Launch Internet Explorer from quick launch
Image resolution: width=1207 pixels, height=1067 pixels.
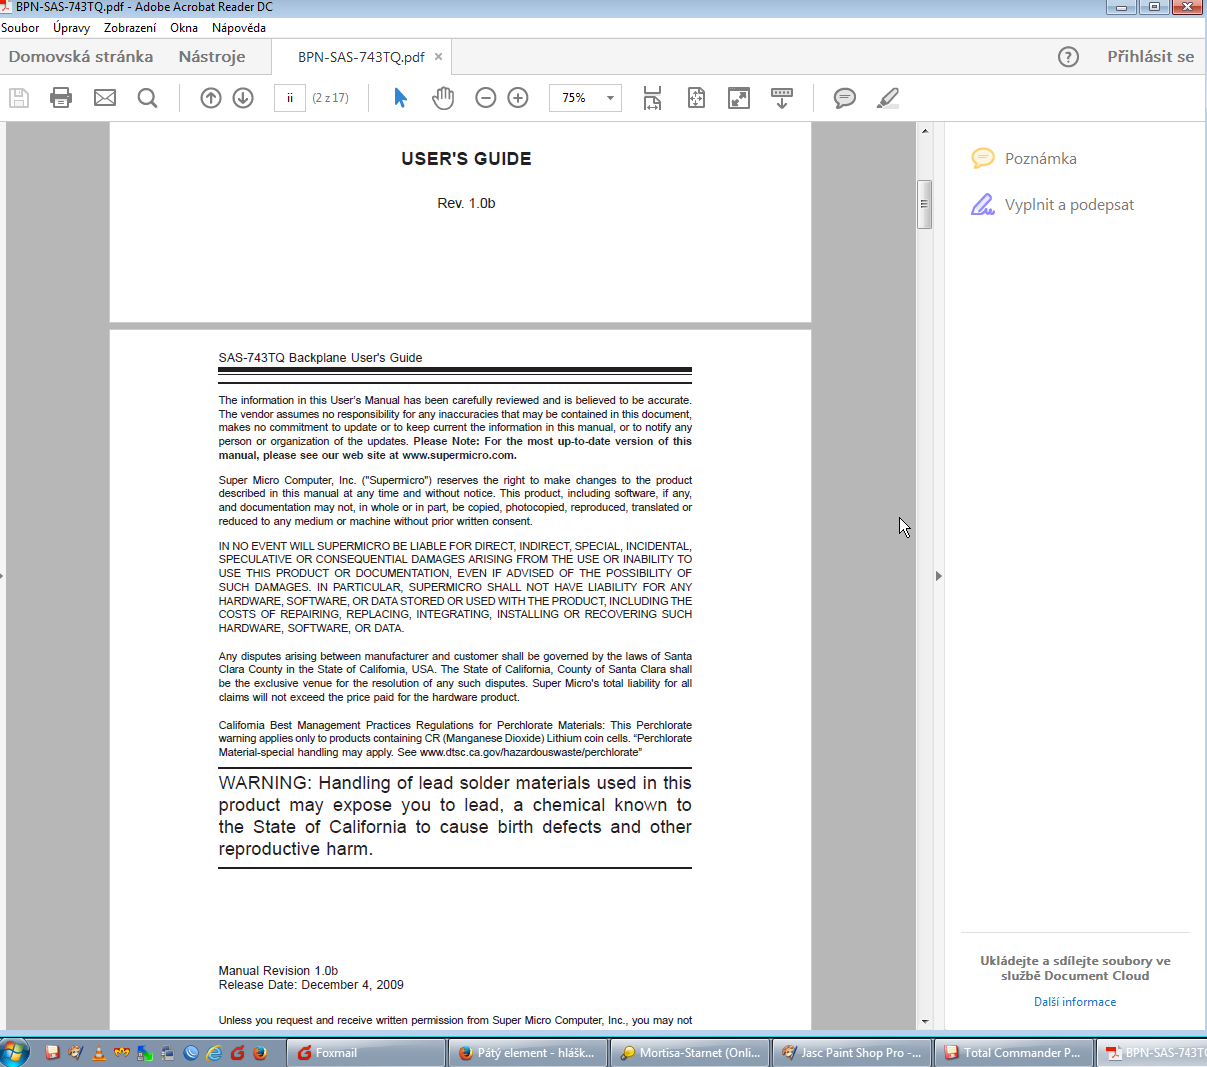(214, 1053)
